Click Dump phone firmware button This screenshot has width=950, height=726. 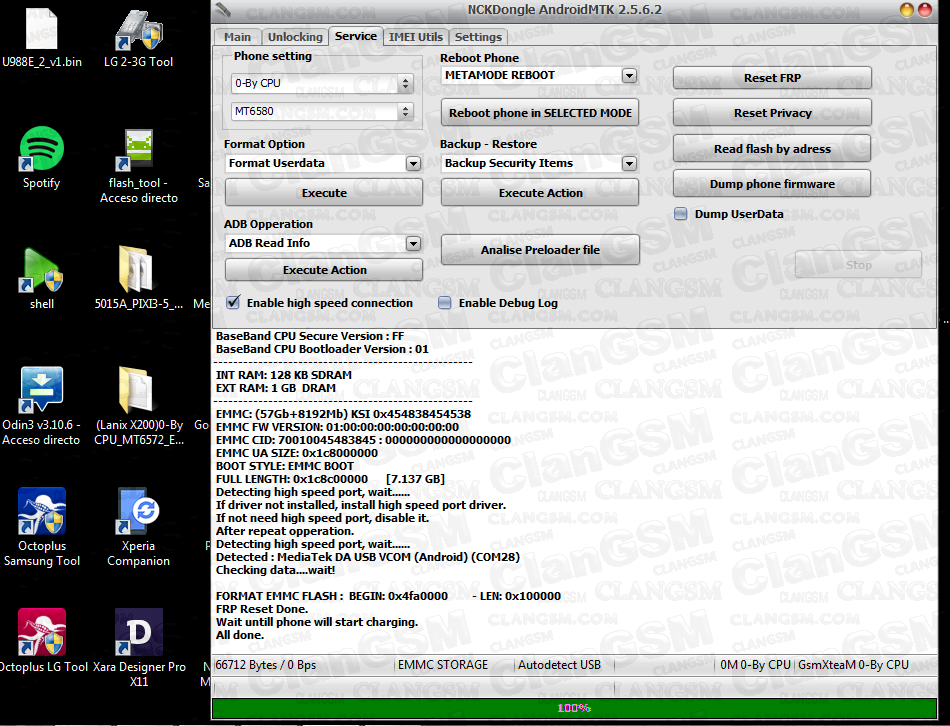pos(772,184)
